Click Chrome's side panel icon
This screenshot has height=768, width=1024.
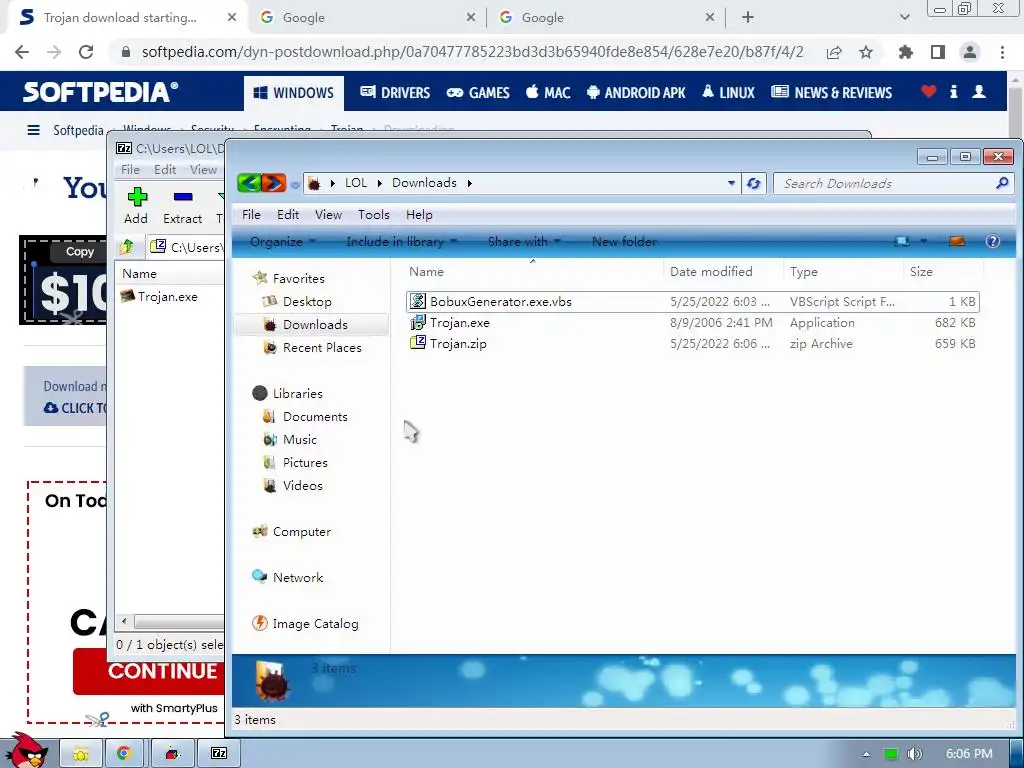[x=938, y=52]
